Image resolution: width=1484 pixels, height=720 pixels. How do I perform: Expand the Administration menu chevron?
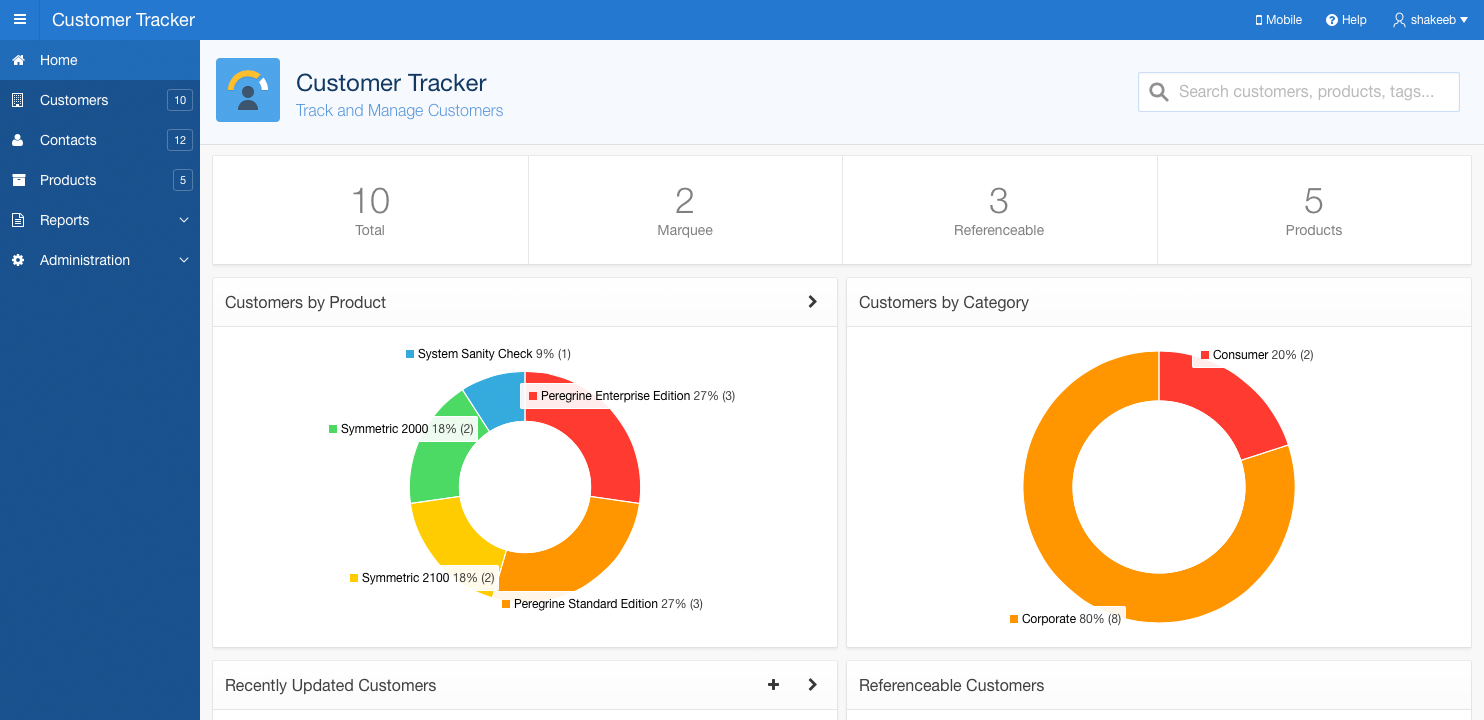[184, 260]
